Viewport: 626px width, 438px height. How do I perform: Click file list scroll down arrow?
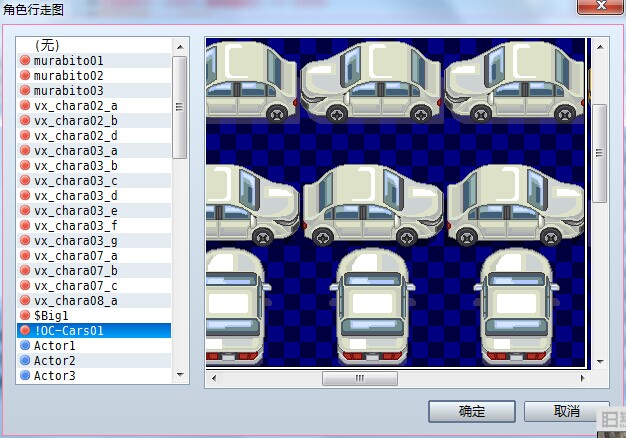(x=180, y=375)
